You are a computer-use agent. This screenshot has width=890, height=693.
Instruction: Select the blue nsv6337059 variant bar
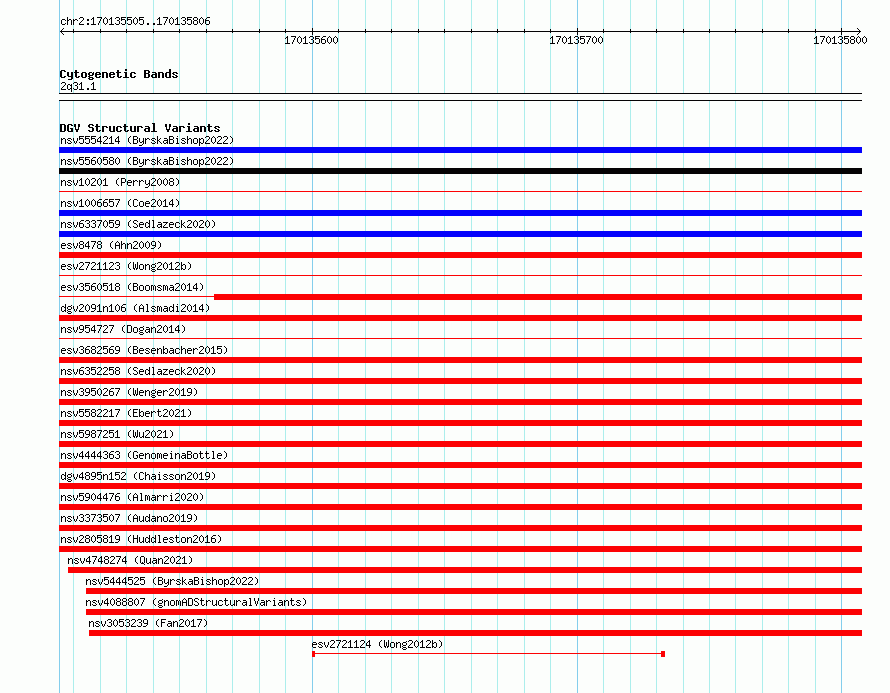pyautogui.click(x=460, y=234)
